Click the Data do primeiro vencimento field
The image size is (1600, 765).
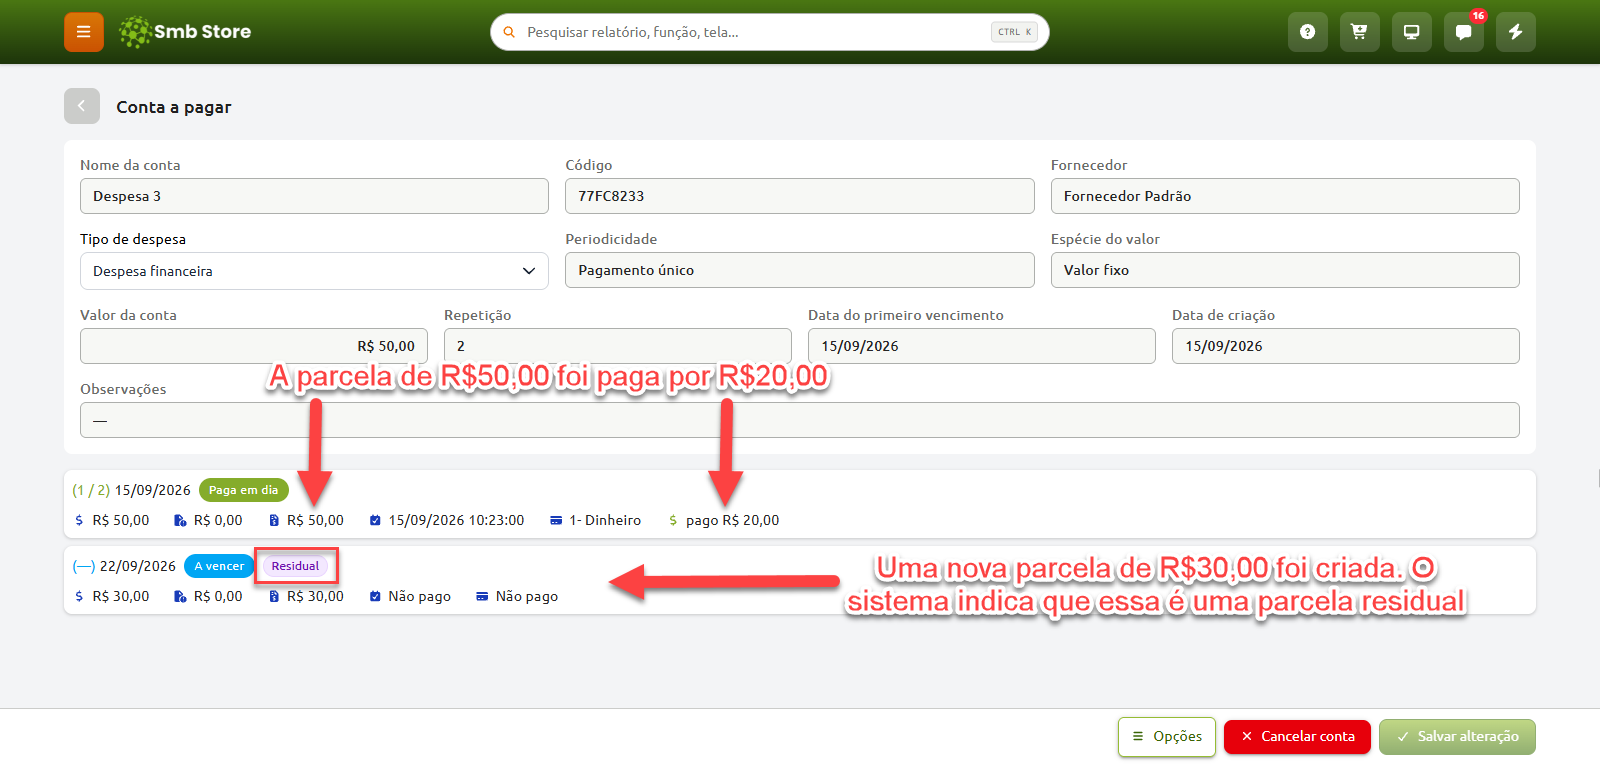click(982, 346)
